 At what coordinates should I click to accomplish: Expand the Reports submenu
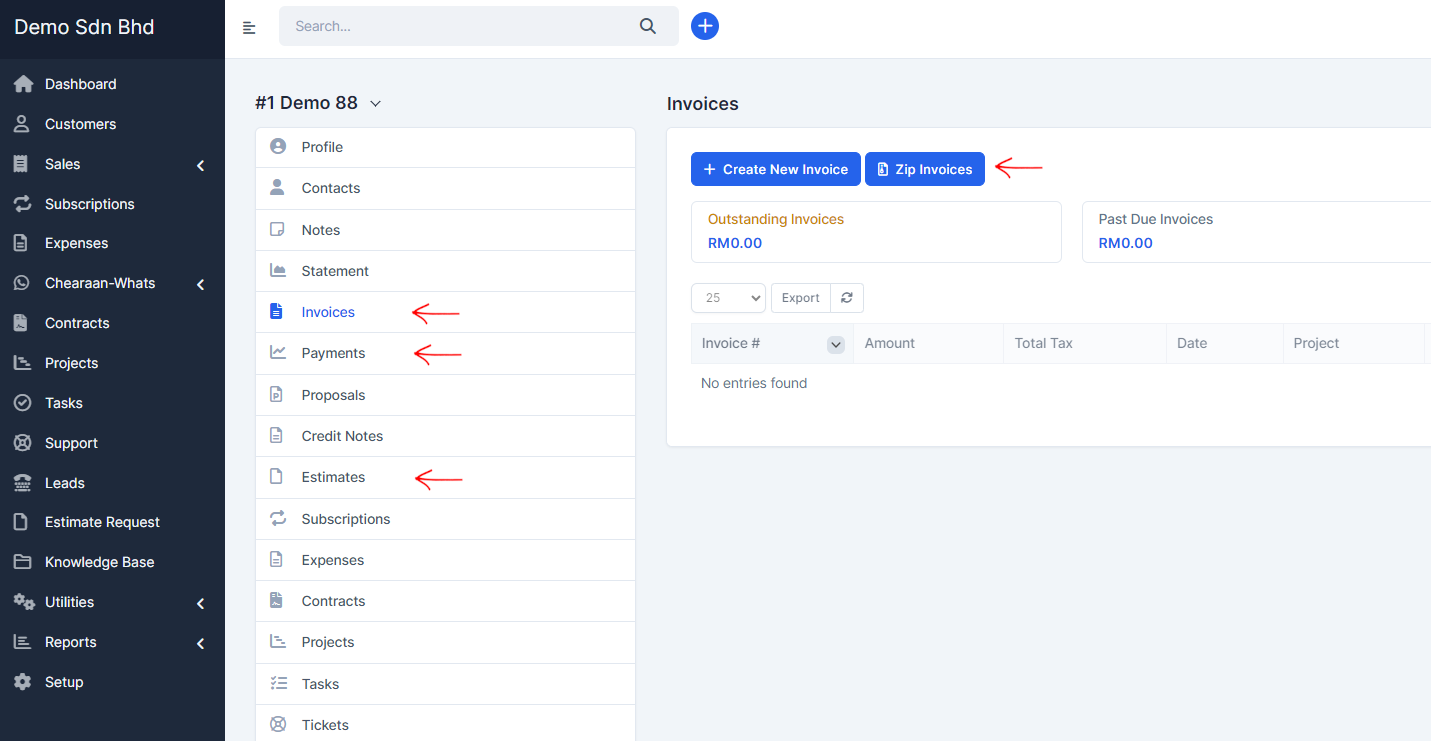(x=200, y=643)
